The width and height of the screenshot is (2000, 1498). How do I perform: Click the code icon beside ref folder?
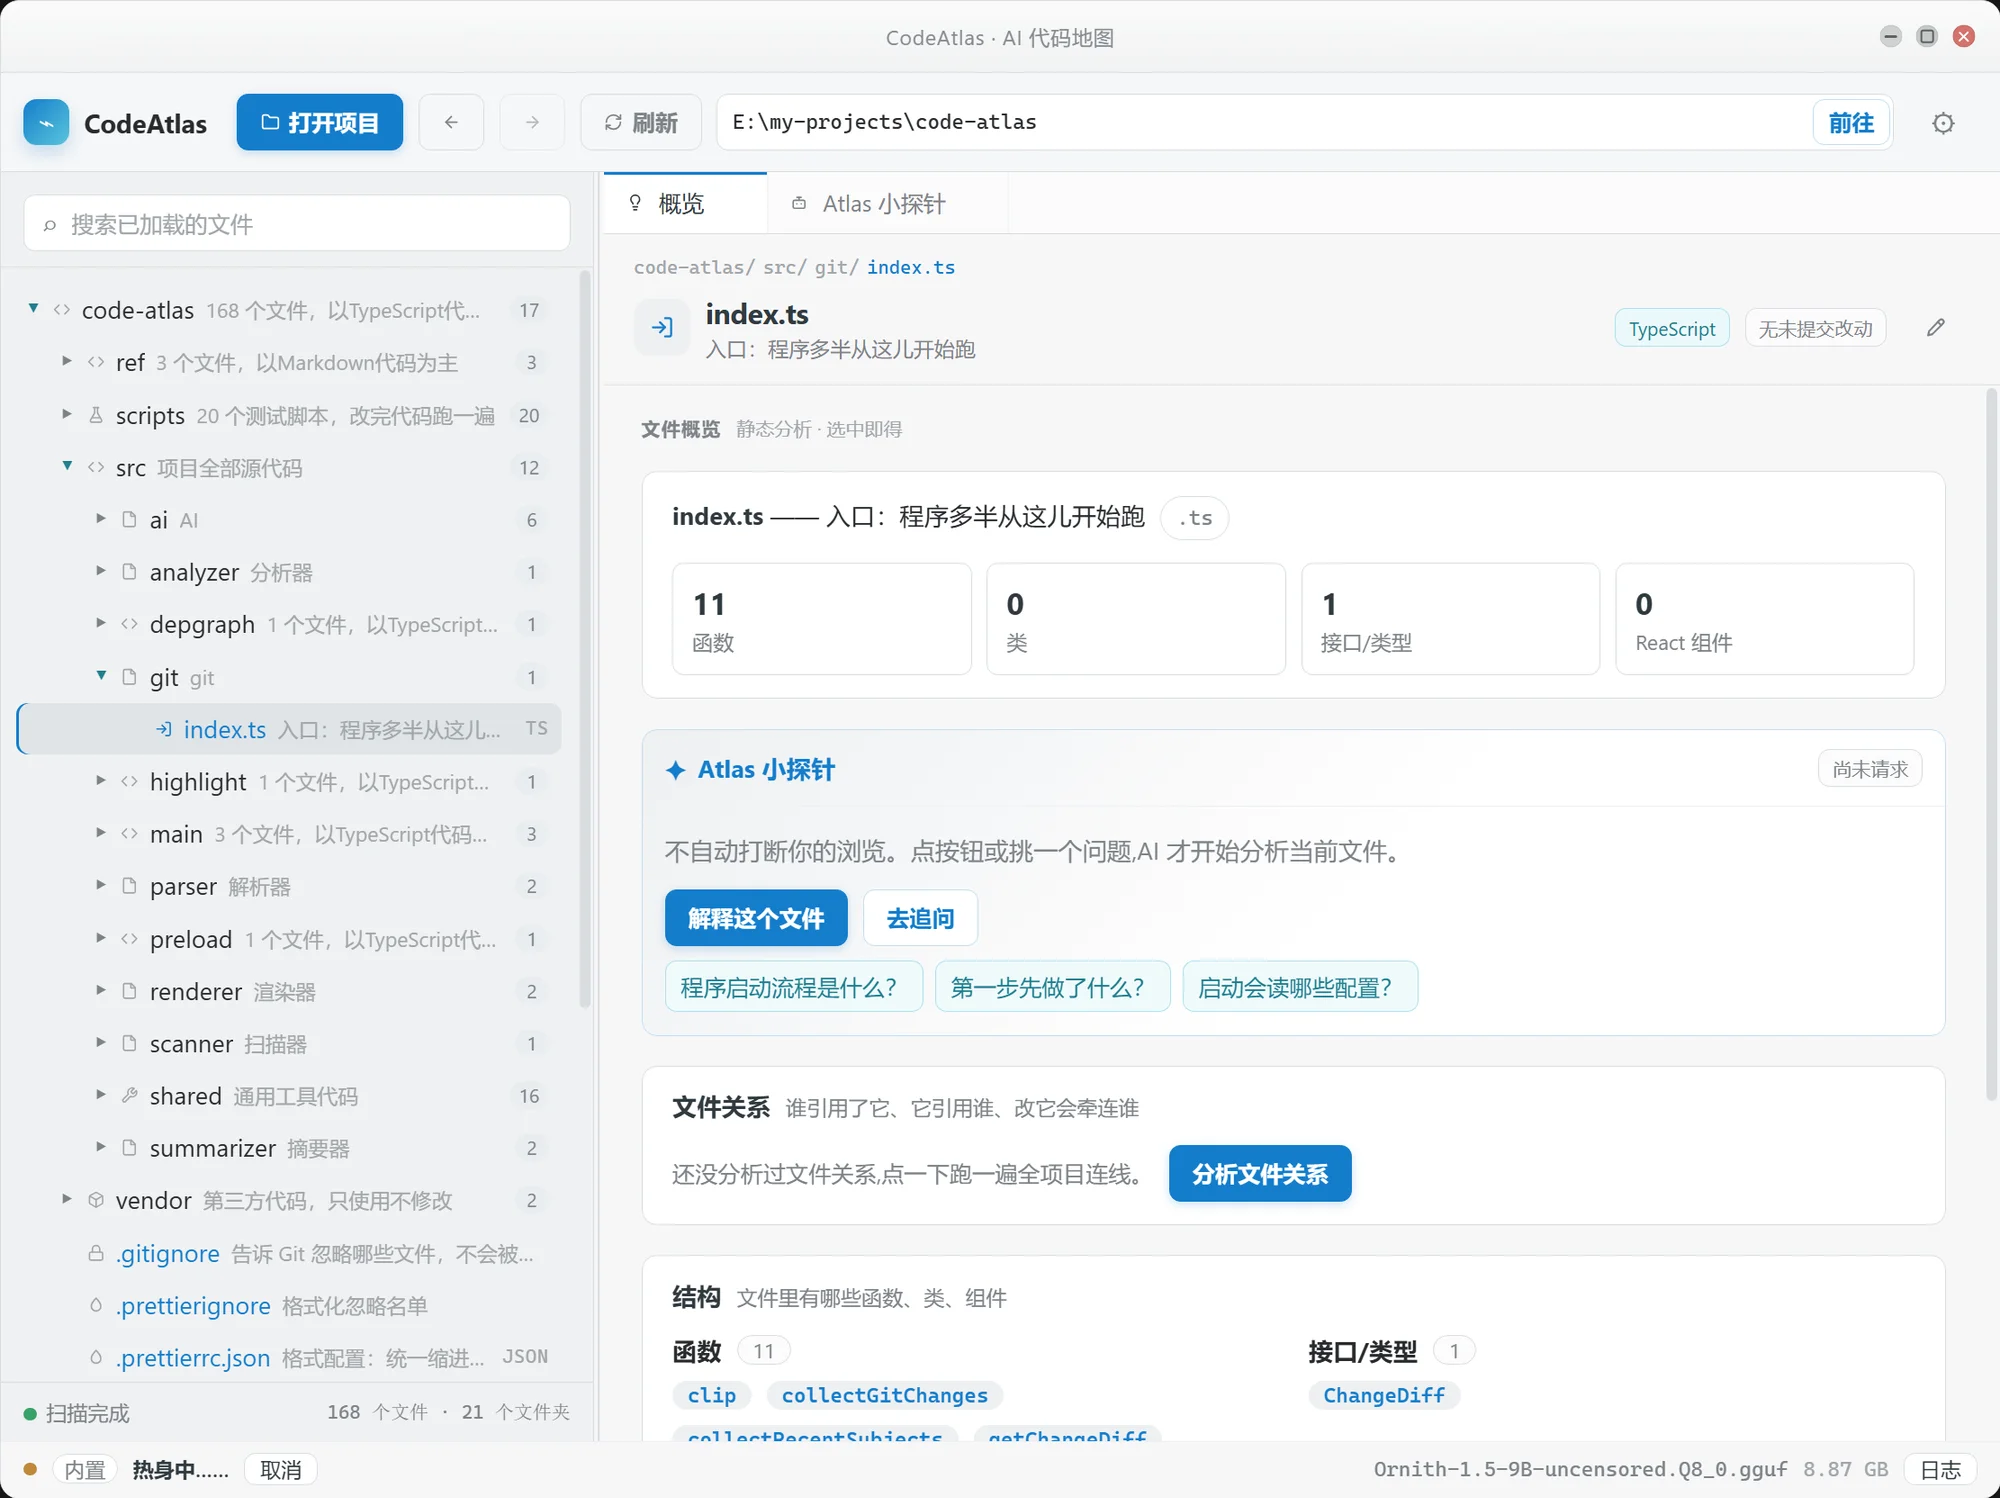click(96, 362)
